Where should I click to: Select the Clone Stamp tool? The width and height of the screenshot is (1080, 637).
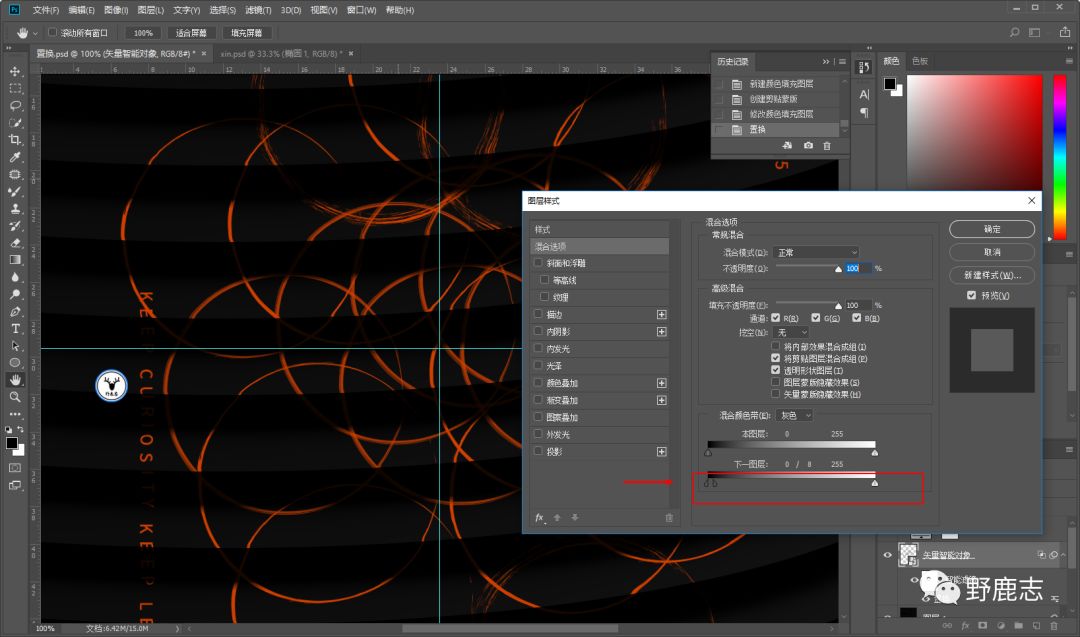tap(14, 209)
